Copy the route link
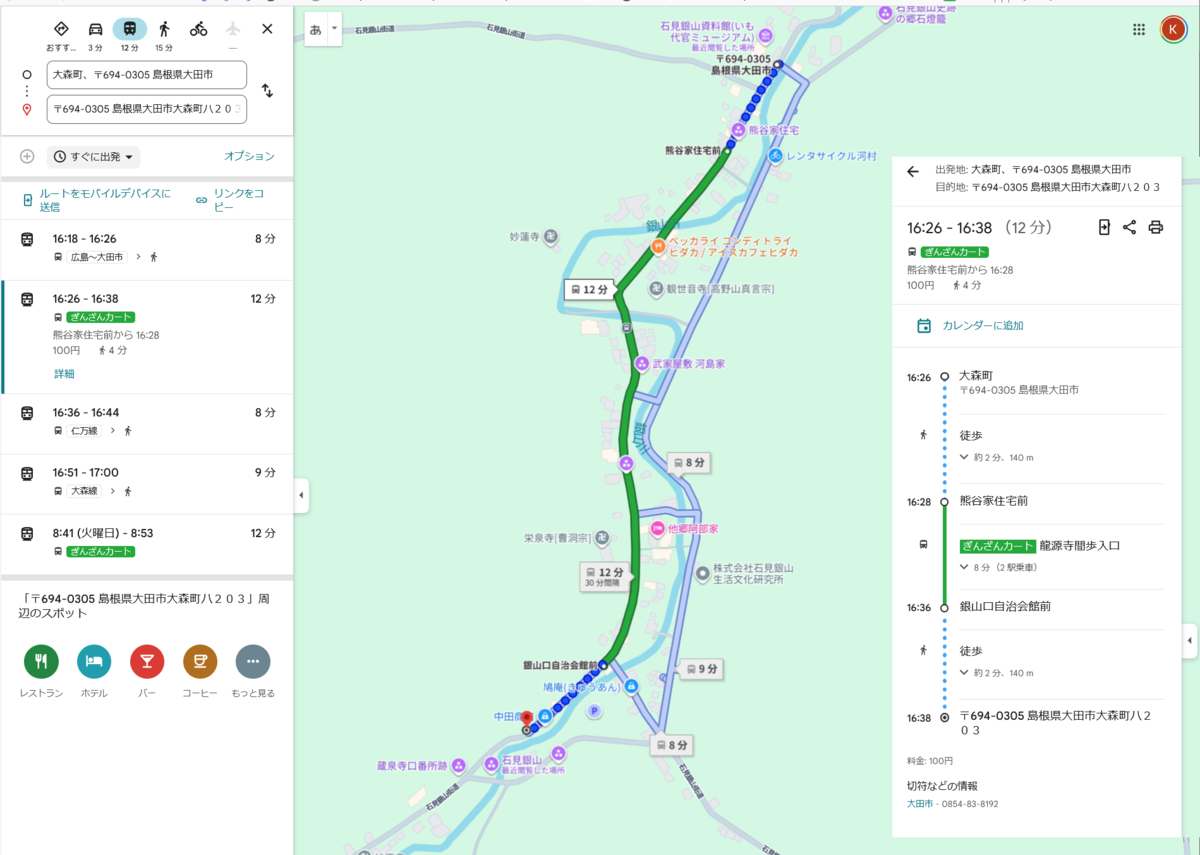The width and height of the screenshot is (1200, 855). click(x=230, y=200)
